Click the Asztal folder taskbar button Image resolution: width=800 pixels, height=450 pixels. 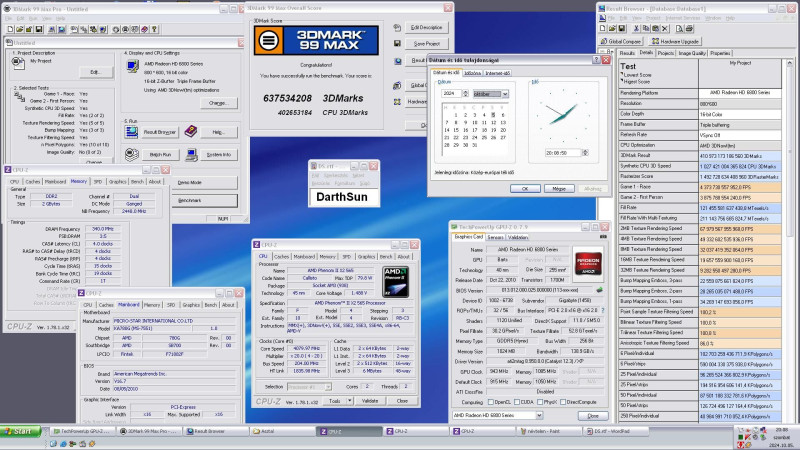point(281,431)
